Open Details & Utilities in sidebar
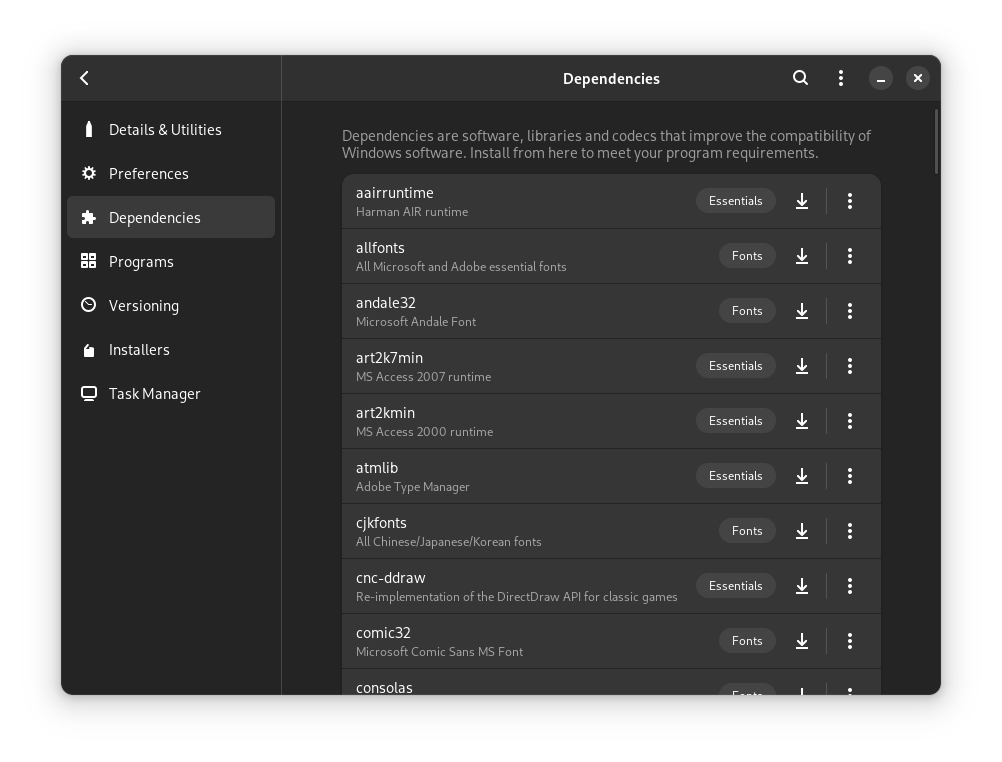The image size is (1002, 762). tap(165, 130)
